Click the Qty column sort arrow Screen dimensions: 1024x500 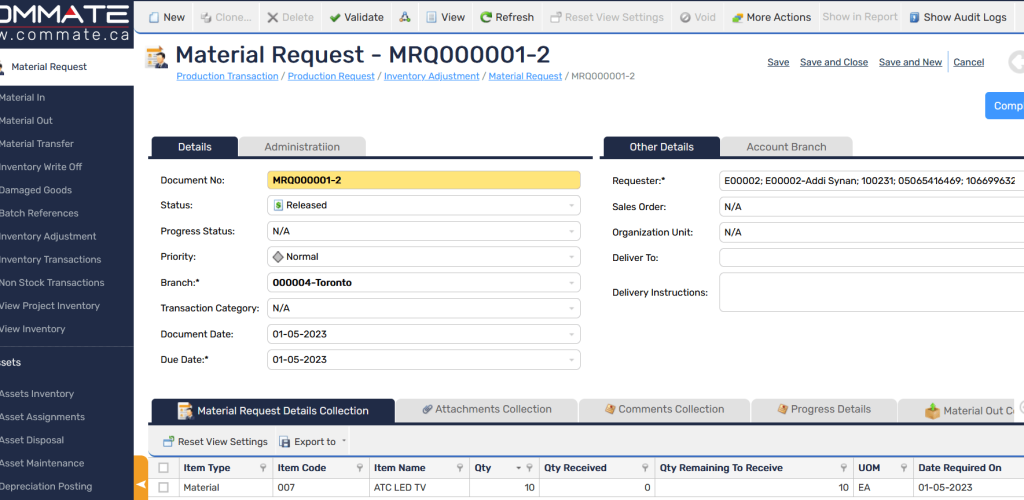(519, 468)
